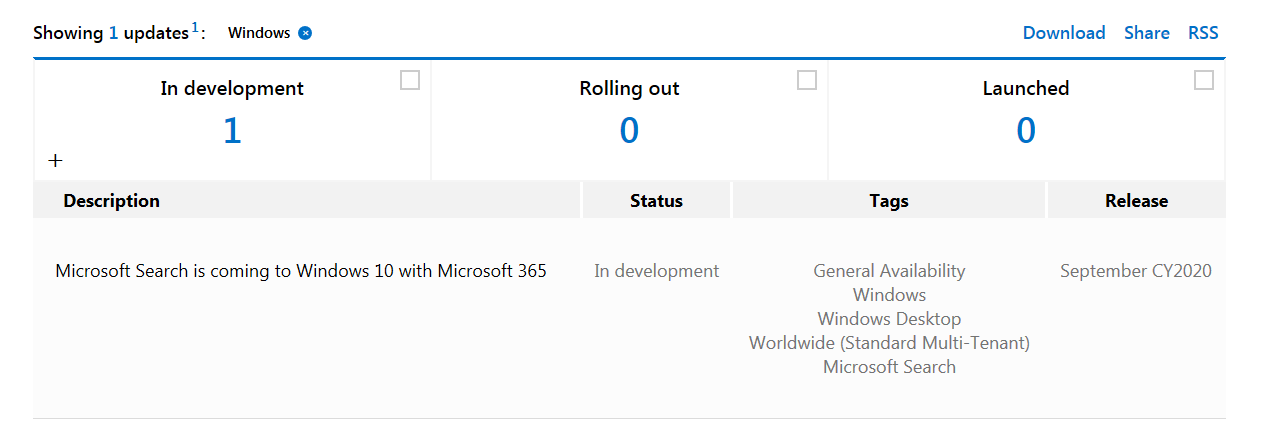Viewport: 1264px width, 427px height.
Task: Click the Rolling out card title
Action: point(629,88)
